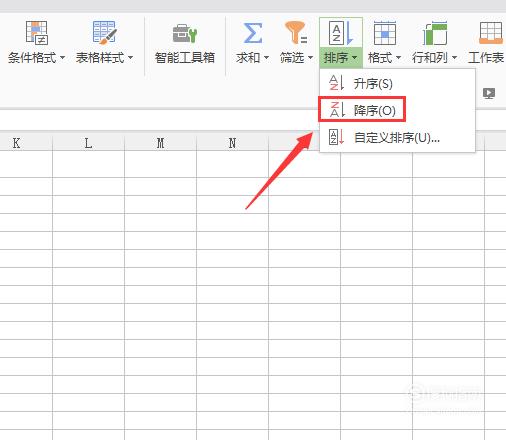
Task: Click the Filter (筛选) funnel icon
Action: [x=296, y=33]
